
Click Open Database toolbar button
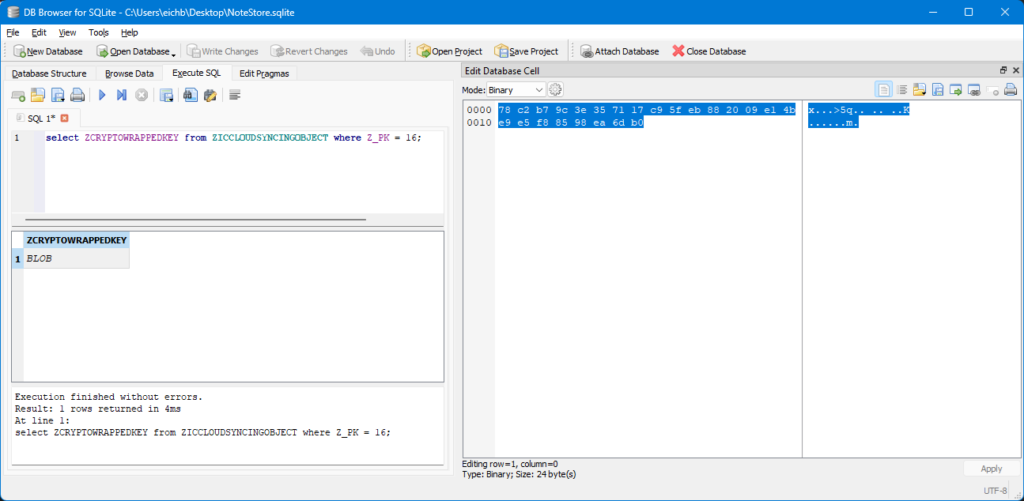point(132,51)
